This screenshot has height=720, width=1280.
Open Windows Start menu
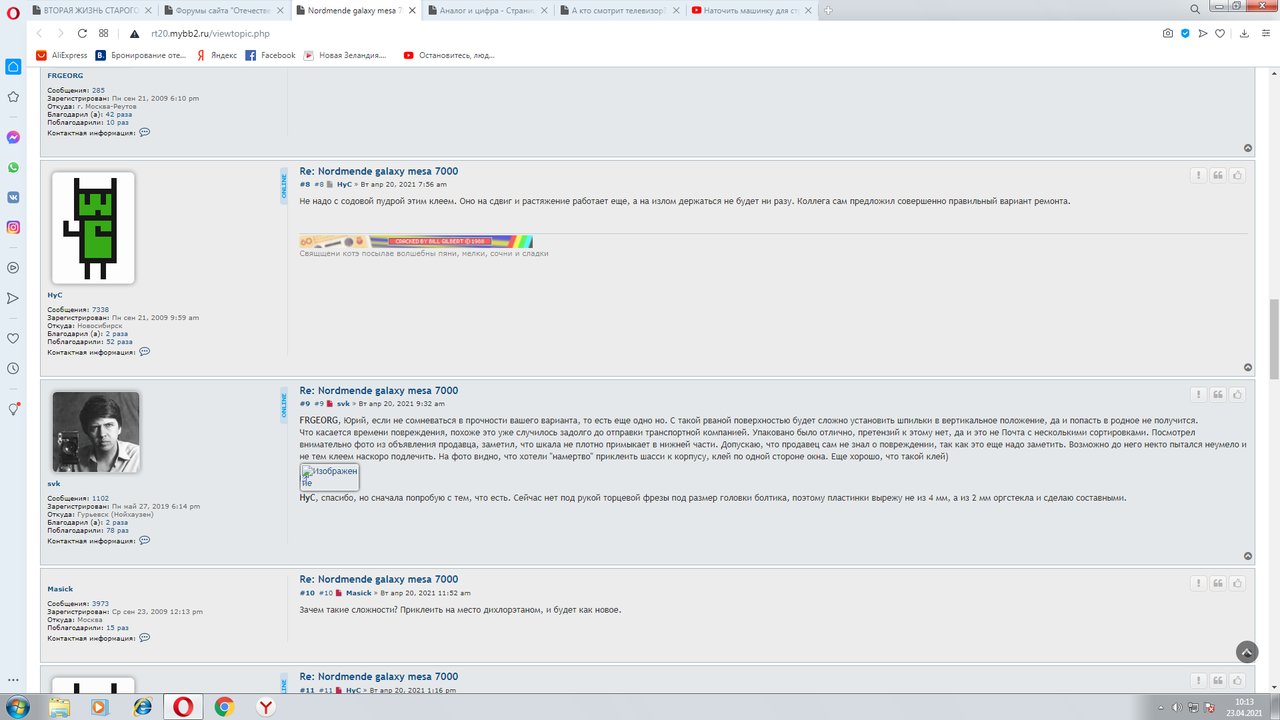(x=17, y=706)
